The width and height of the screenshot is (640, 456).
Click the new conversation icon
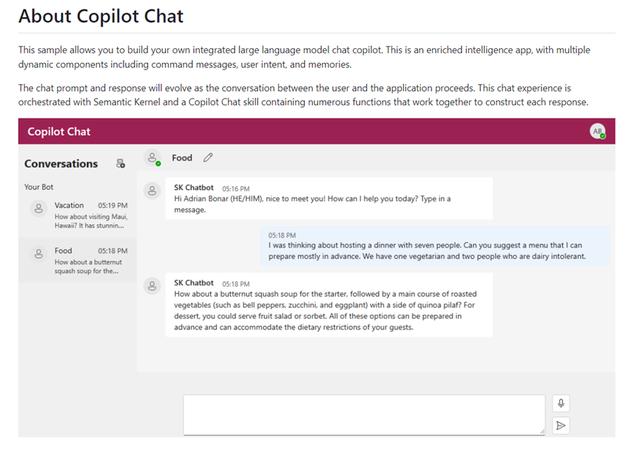click(x=121, y=163)
